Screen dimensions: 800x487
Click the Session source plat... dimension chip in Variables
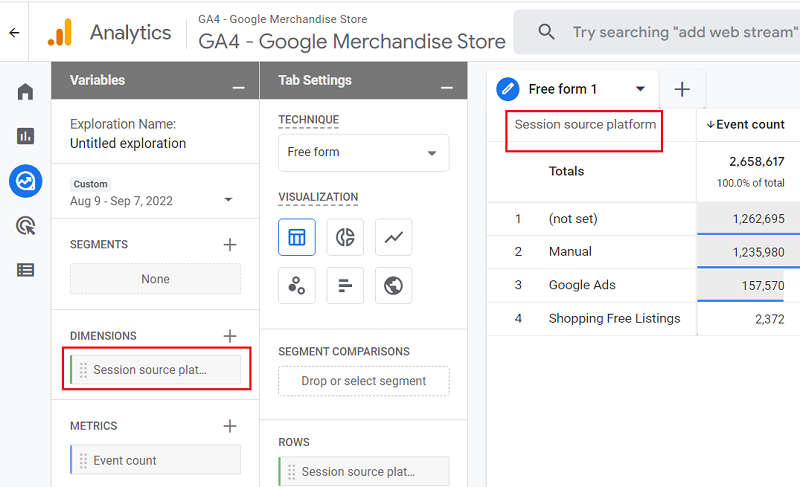pyautogui.click(x=156, y=370)
